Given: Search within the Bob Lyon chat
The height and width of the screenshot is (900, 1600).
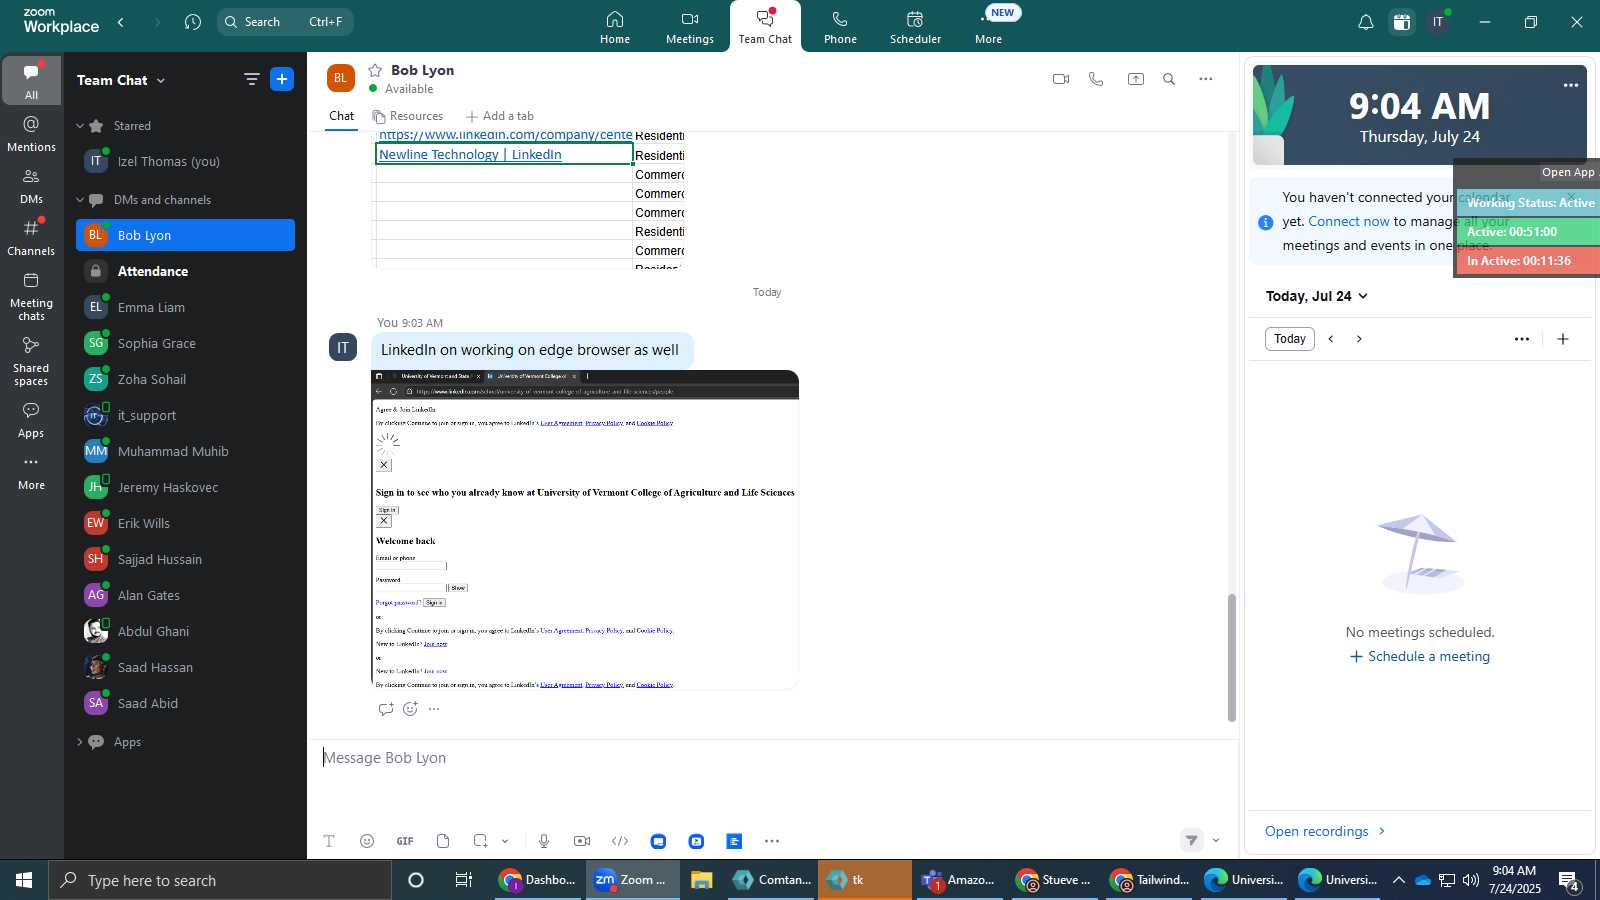Looking at the screenshot, I should pos(1169,79).
